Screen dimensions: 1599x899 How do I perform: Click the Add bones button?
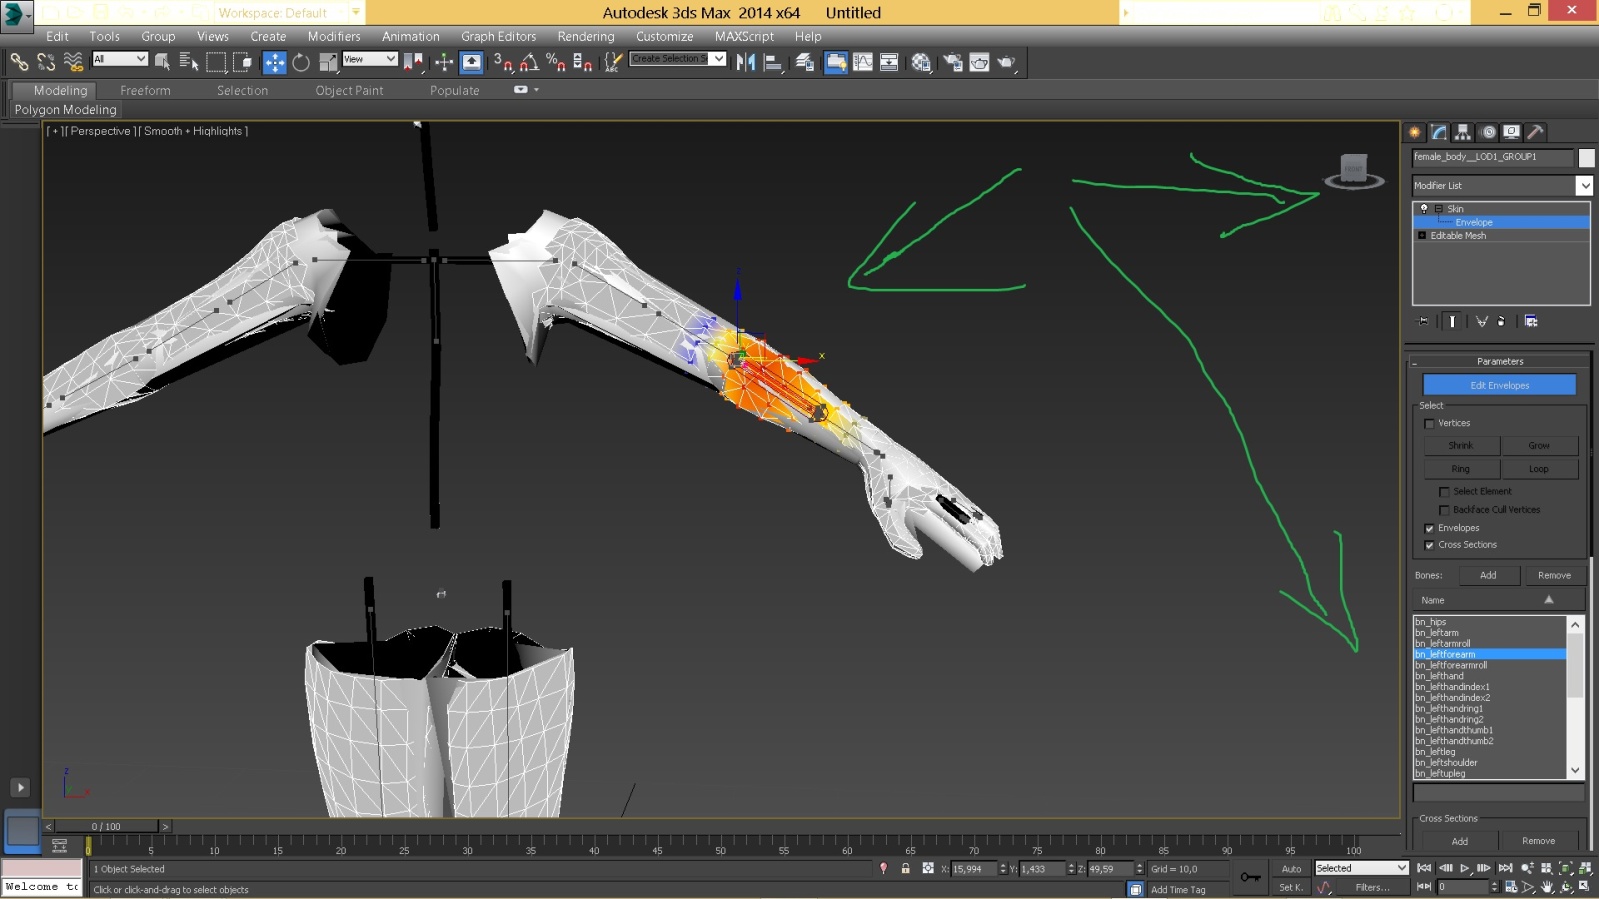[x=1488, y=575]
